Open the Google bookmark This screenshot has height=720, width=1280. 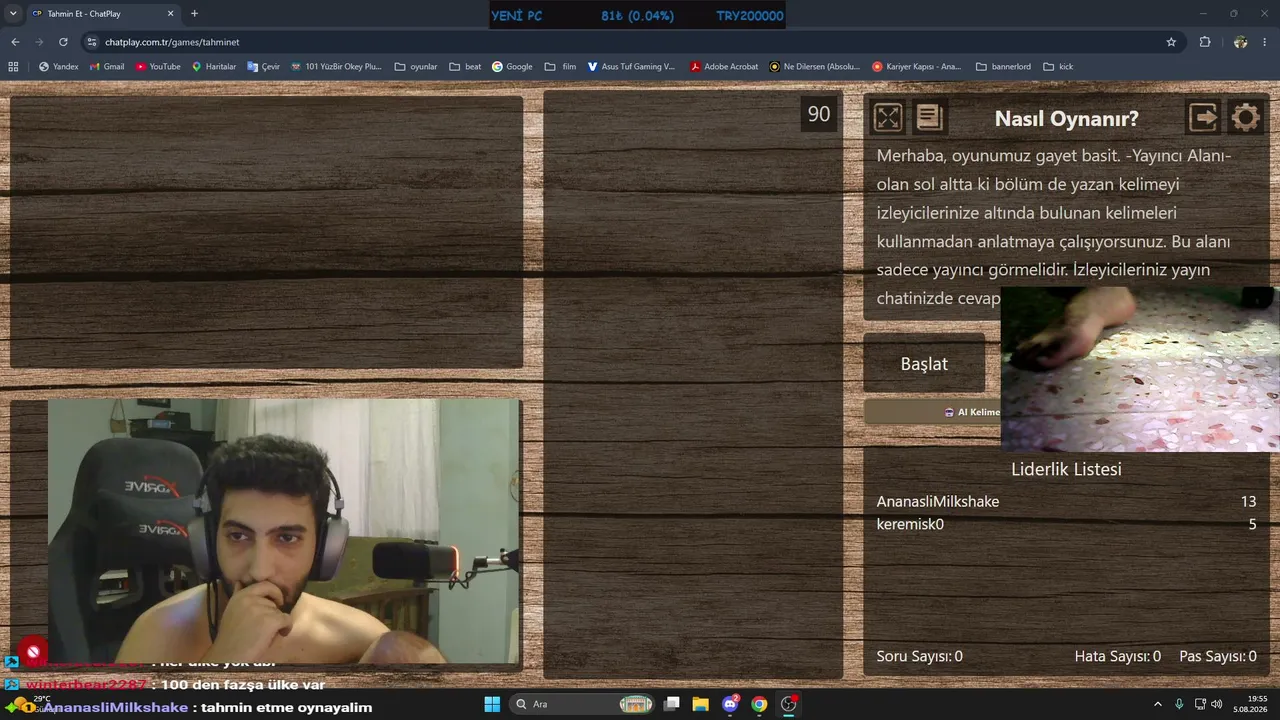click(x=512, y=67)
